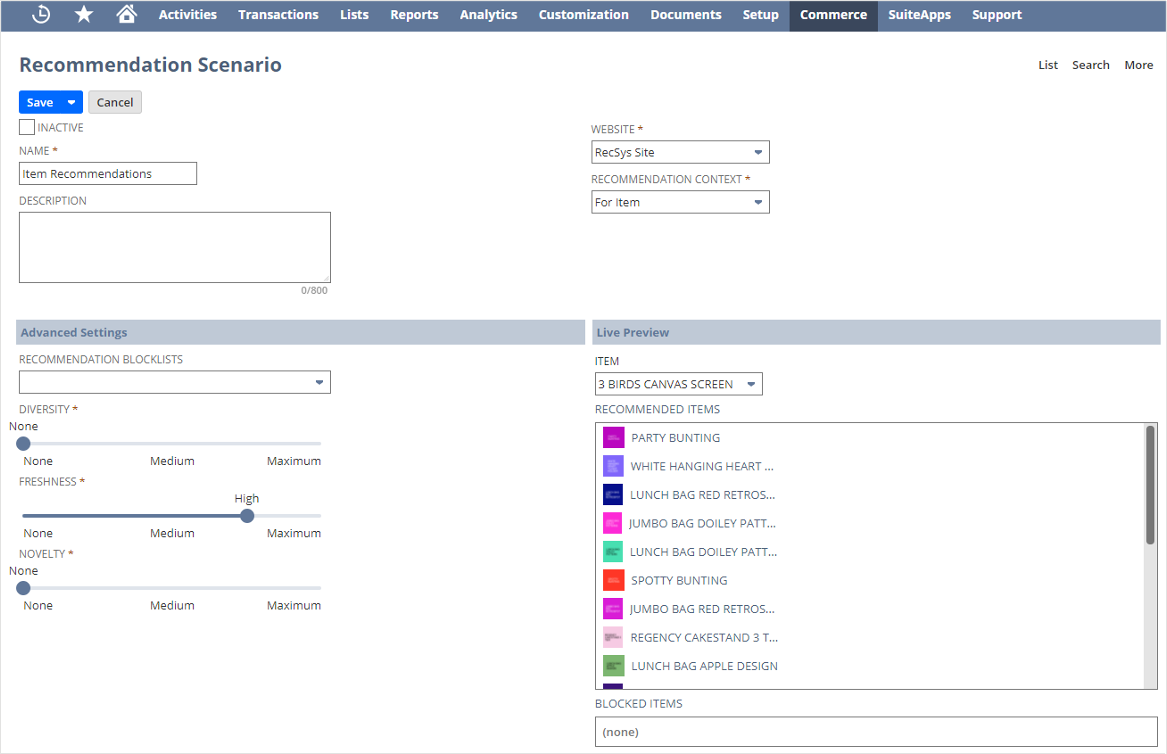Open the Transactions menu

pos(278,15)
